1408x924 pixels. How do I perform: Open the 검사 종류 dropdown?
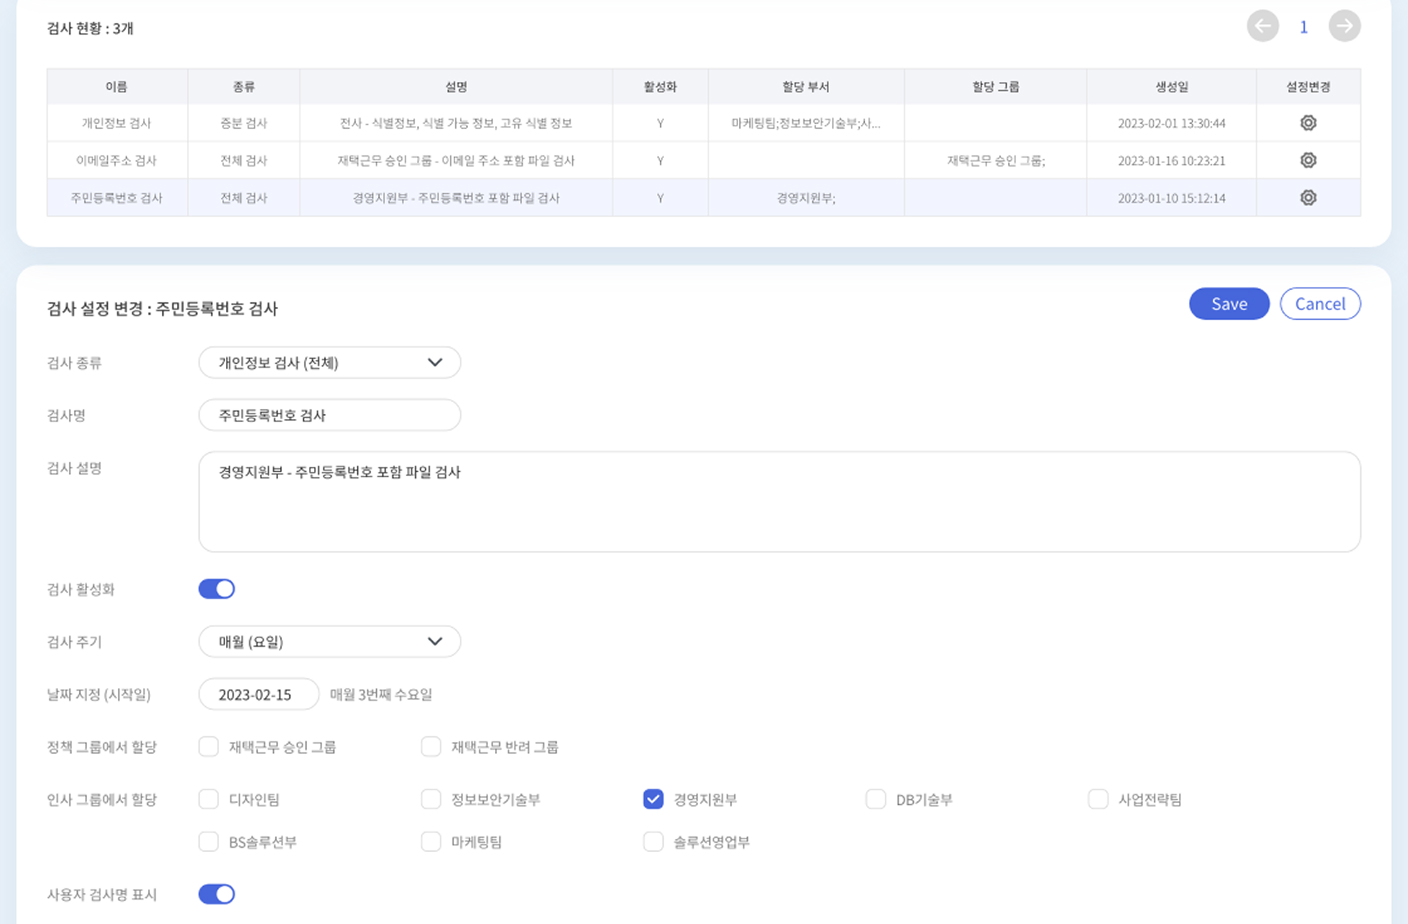(329, 362)
